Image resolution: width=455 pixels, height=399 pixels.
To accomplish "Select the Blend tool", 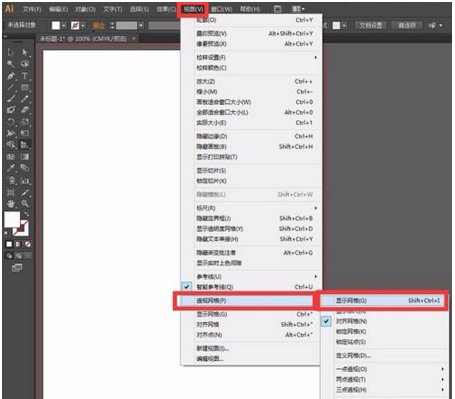I will pos(25,168).
